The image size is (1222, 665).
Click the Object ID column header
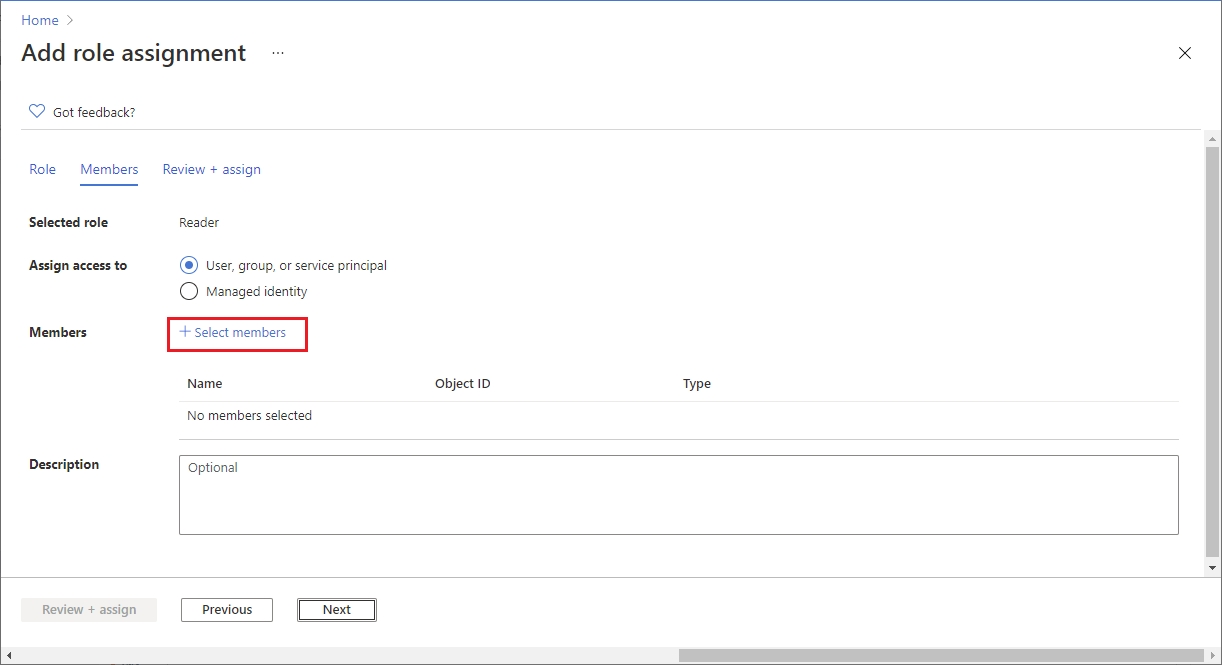462,384
